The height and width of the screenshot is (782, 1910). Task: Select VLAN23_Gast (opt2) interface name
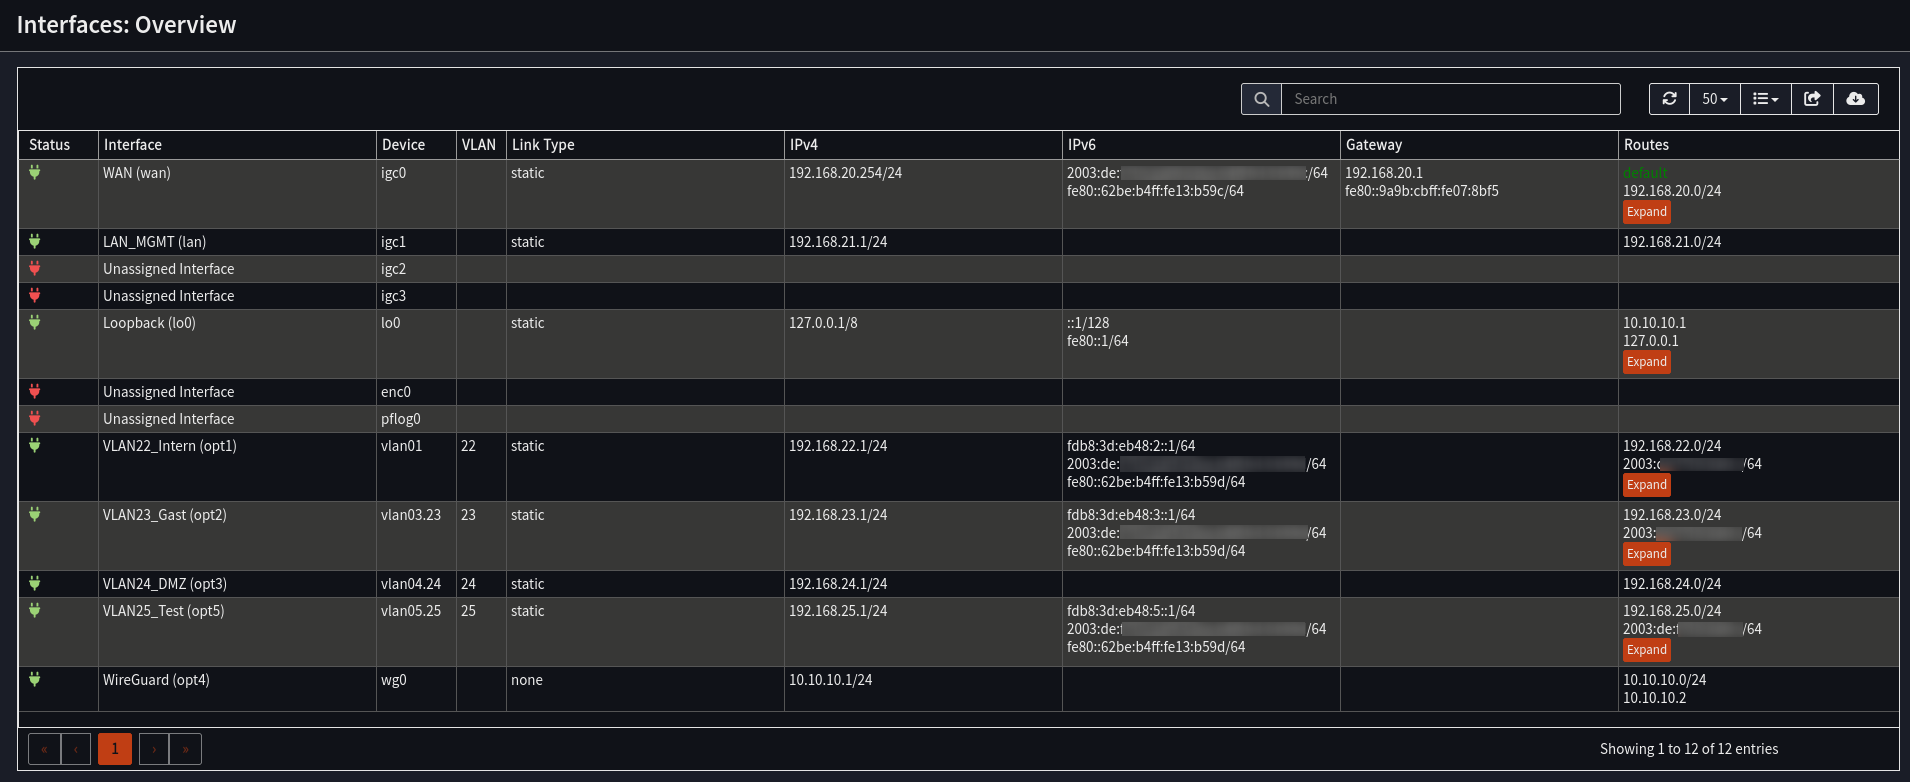pos(165,515)
